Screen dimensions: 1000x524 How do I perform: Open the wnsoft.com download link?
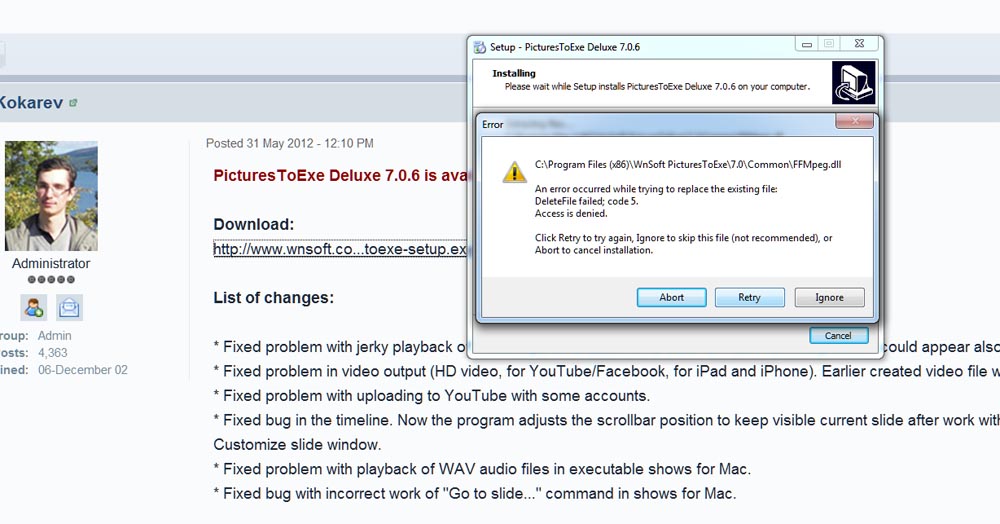pyautogui.click(x=340, y=249)
